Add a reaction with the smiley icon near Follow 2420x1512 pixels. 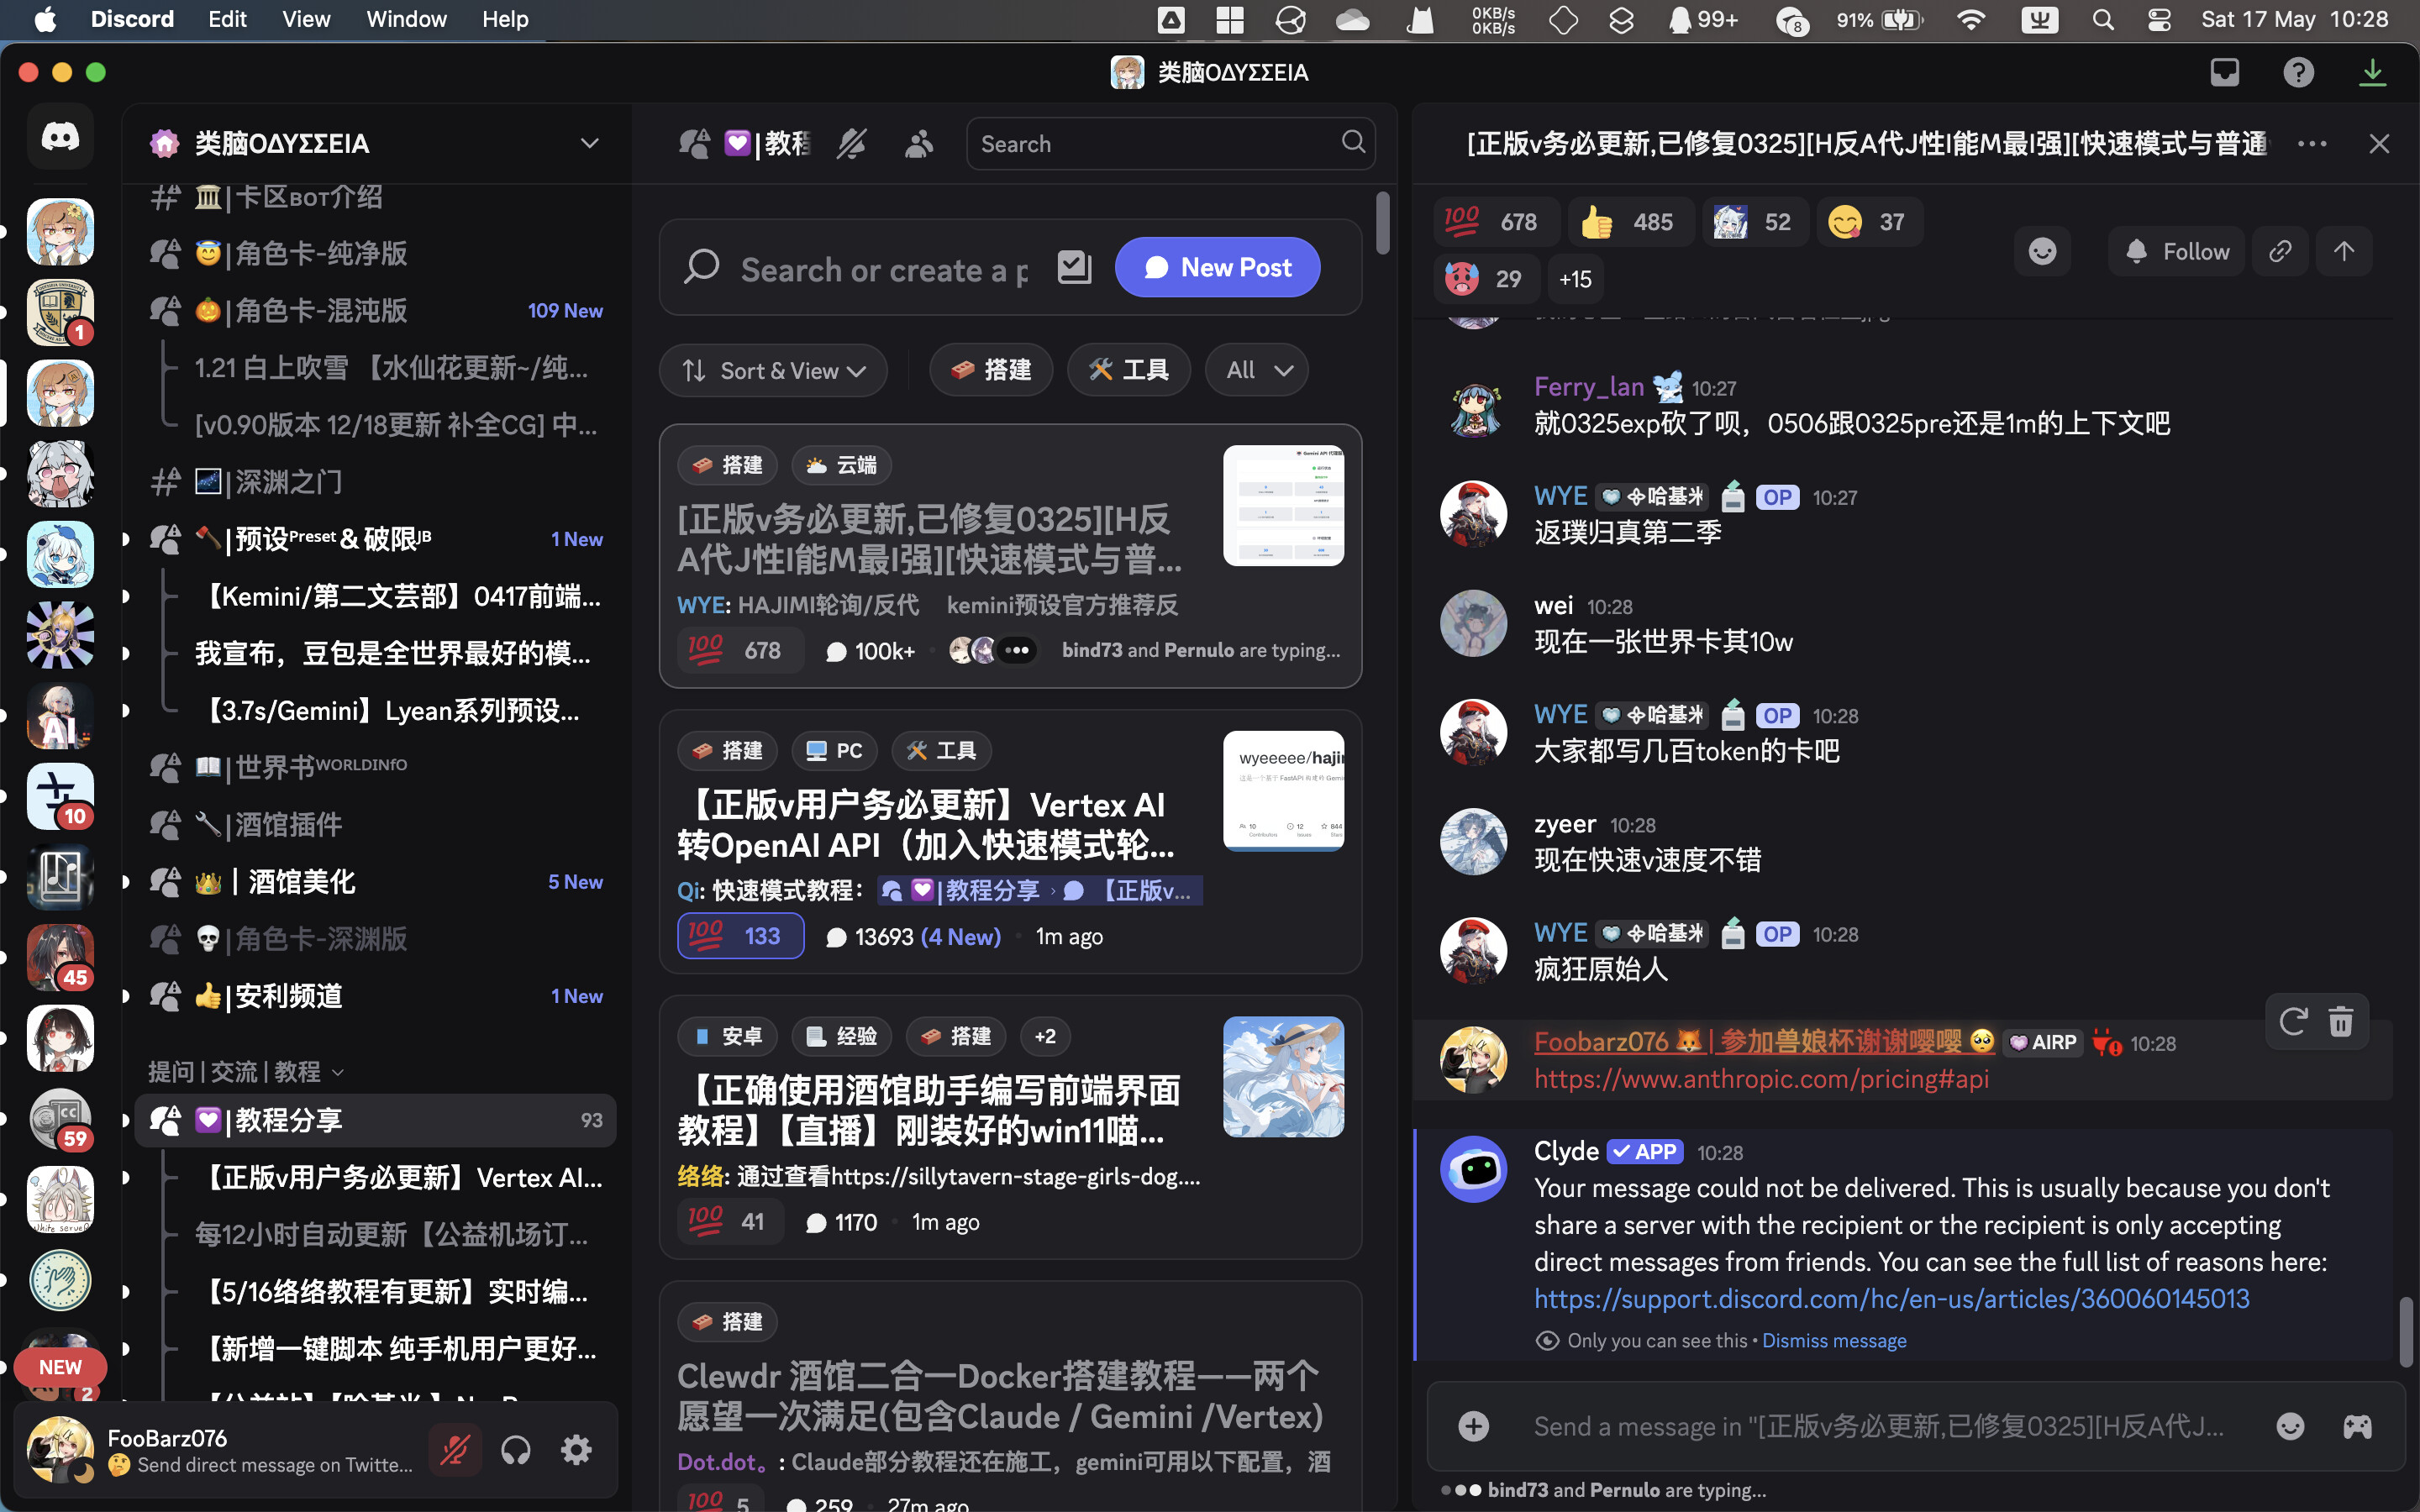[2042, 251]
